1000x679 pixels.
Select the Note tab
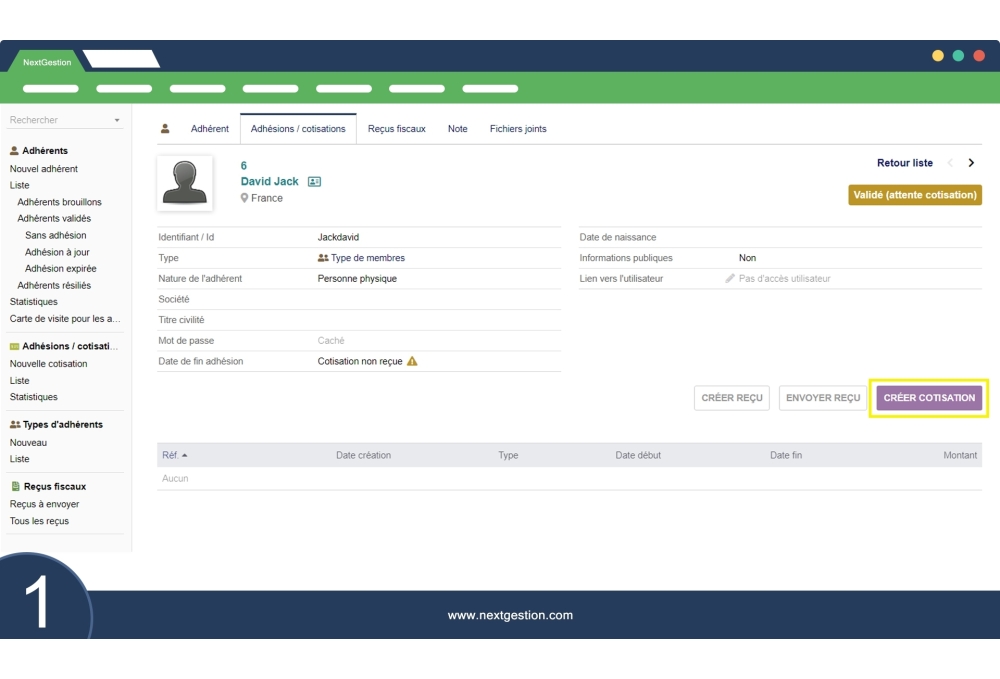(457, 129)
